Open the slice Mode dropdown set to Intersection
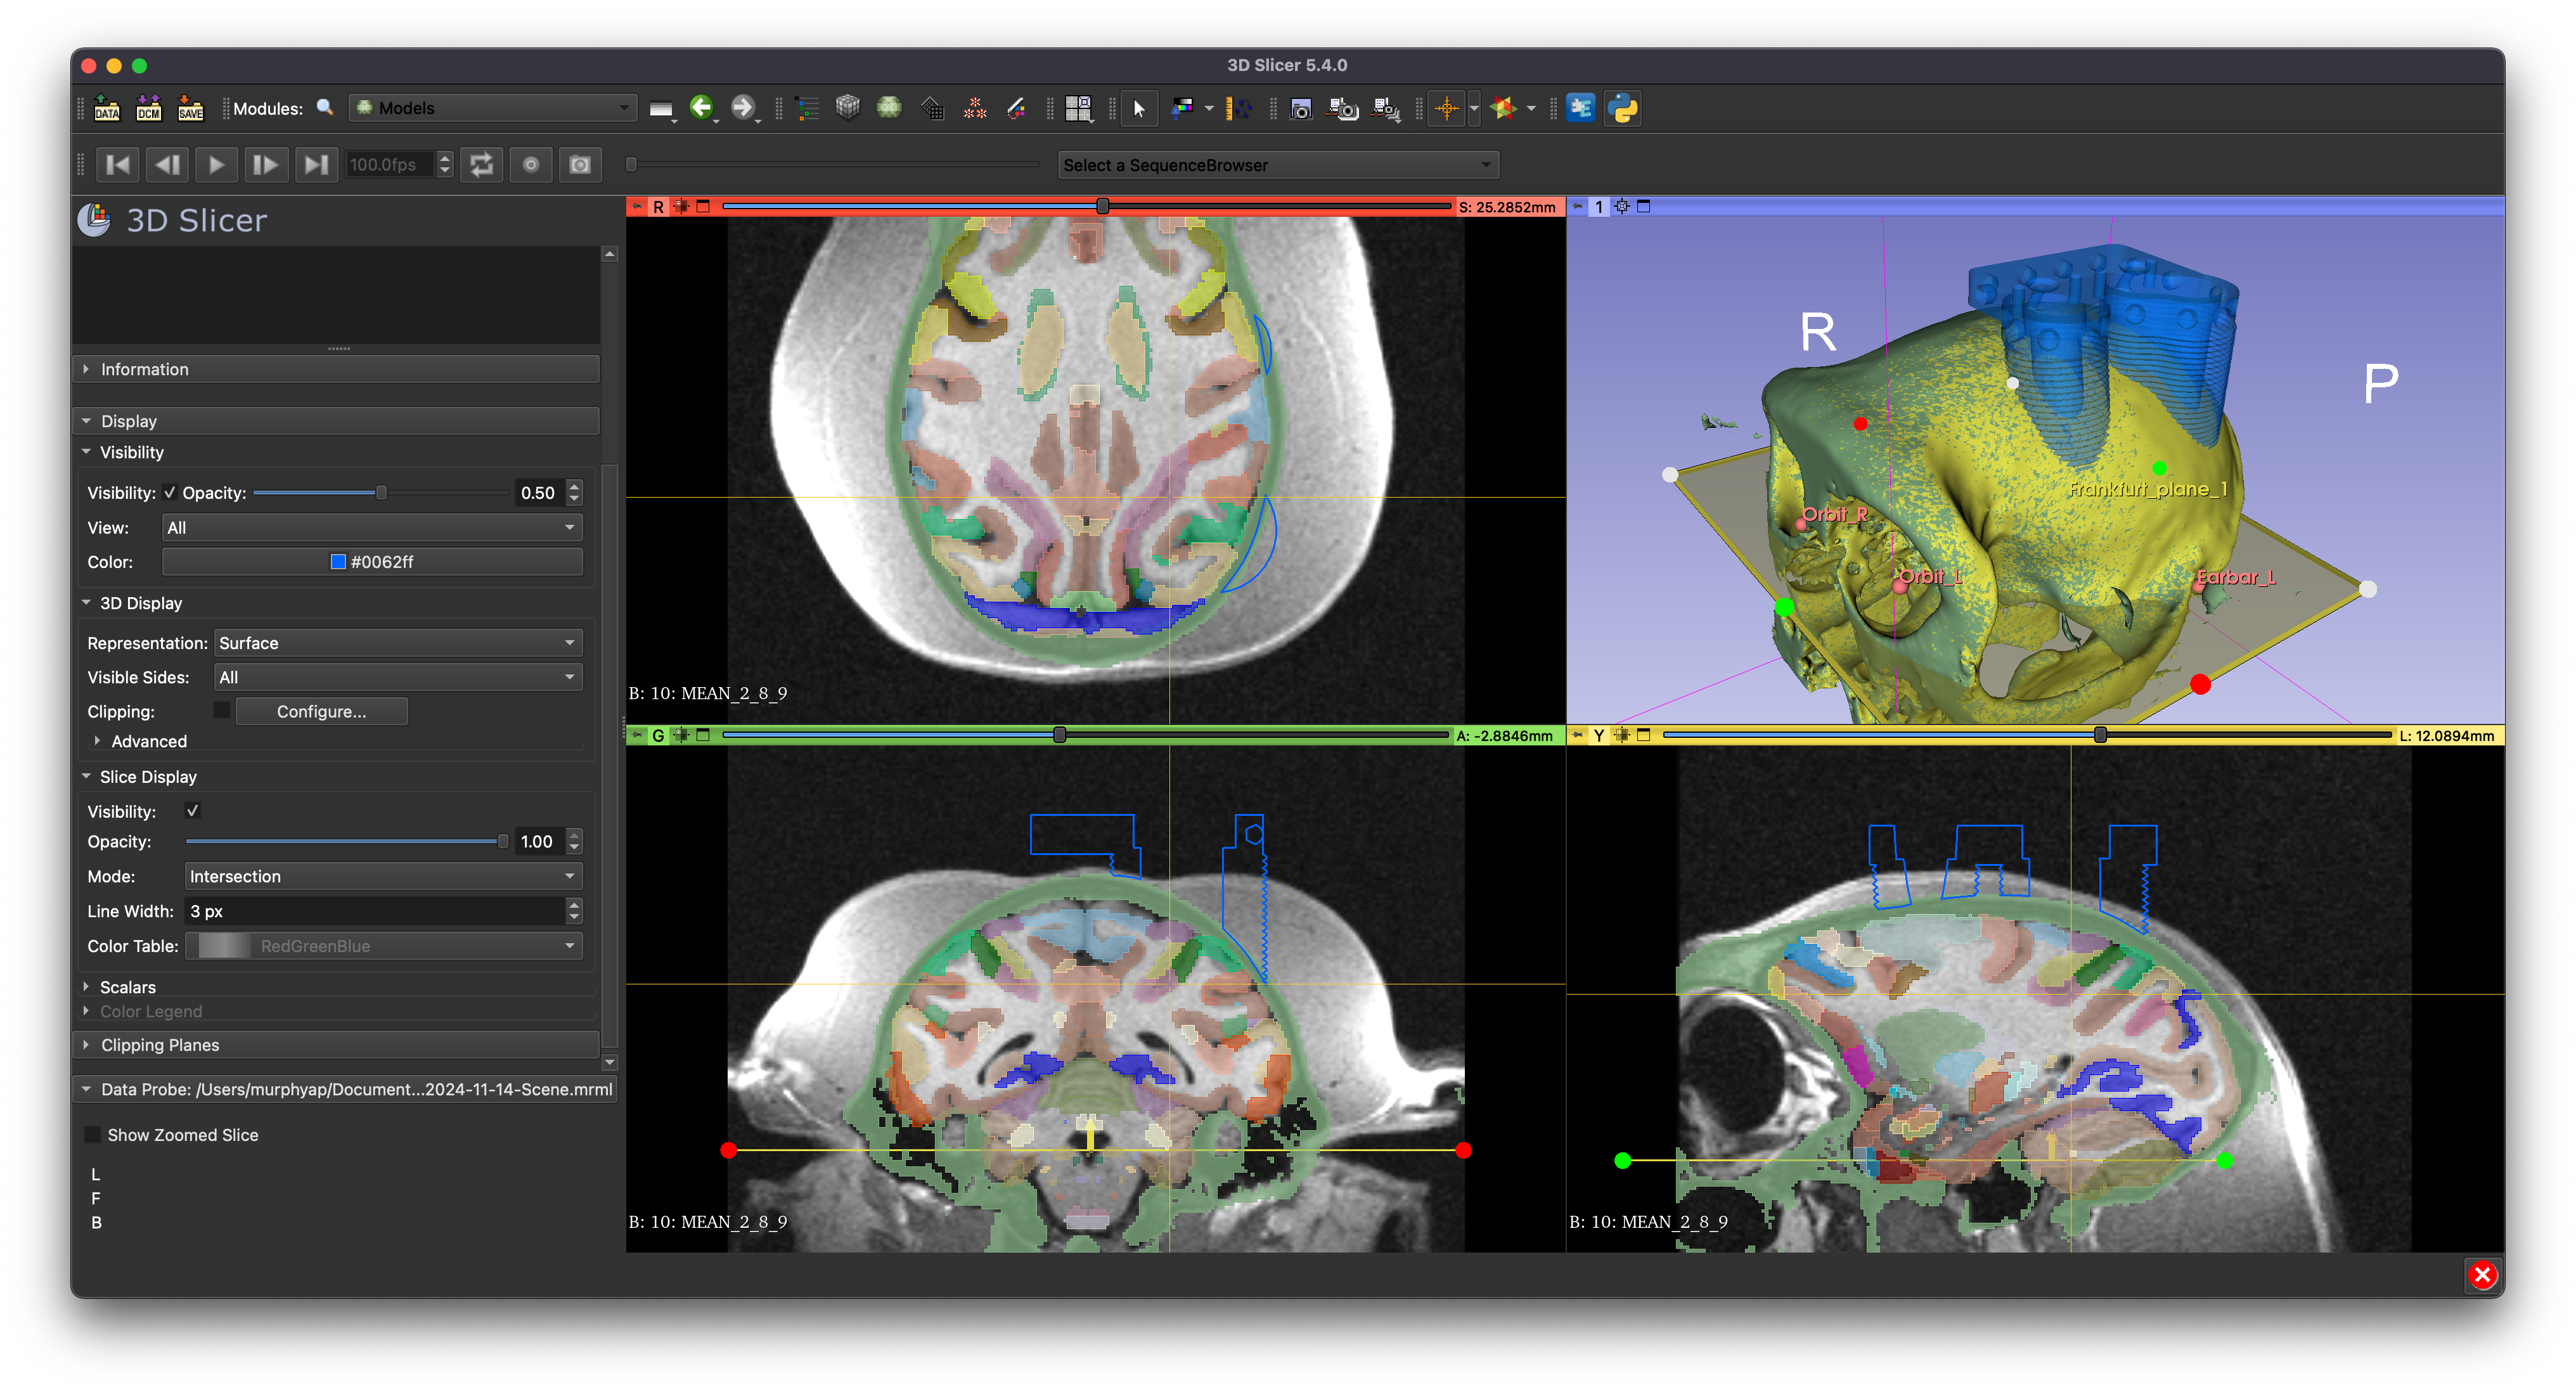This screenshot has height=1392, width=2576. [x=383, y=876]
